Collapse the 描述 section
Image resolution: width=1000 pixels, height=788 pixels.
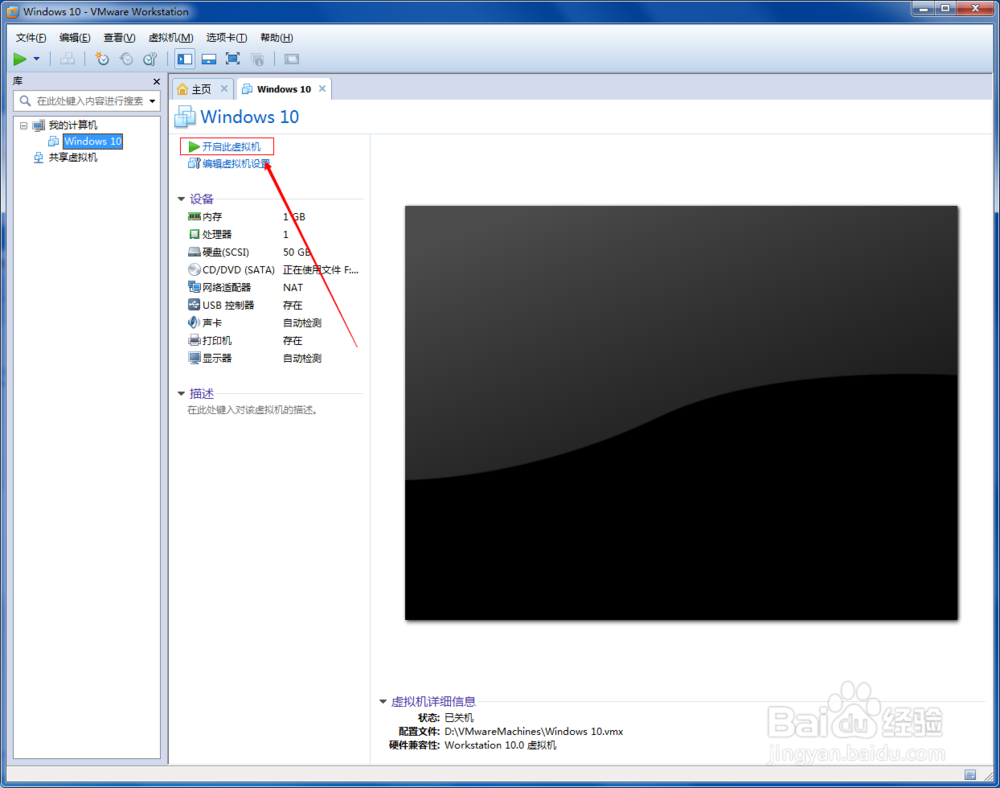181,393
